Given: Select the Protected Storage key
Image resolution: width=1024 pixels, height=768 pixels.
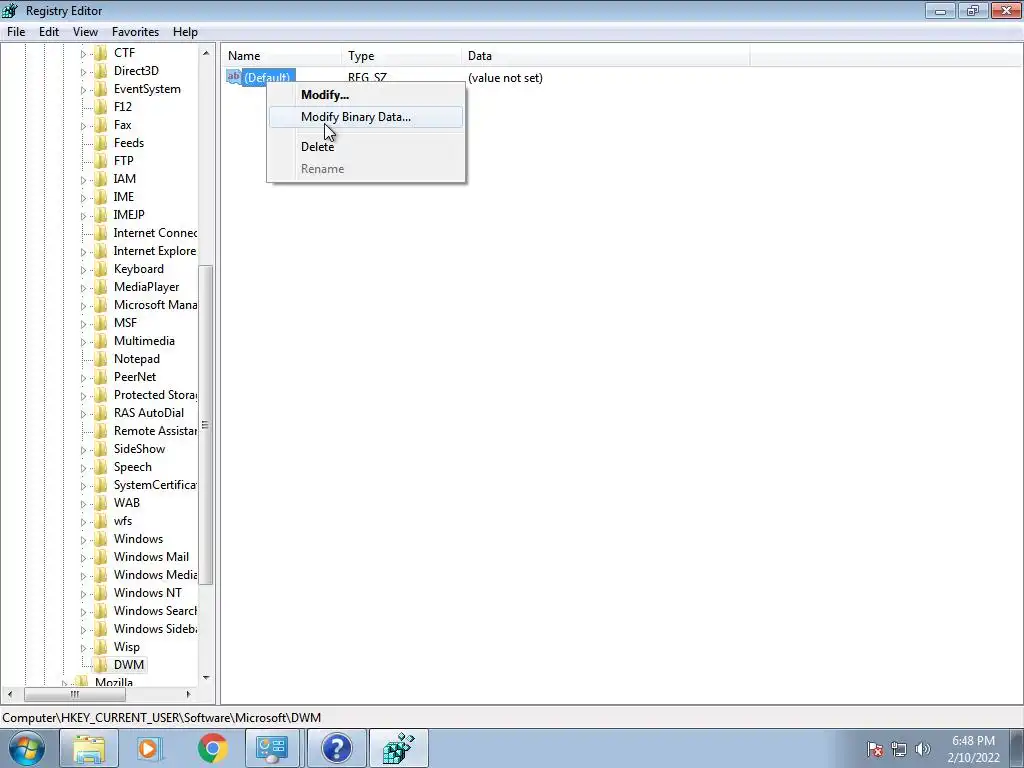Looking at the screenshot, I should pyautogui.click(x=155, y=395).
